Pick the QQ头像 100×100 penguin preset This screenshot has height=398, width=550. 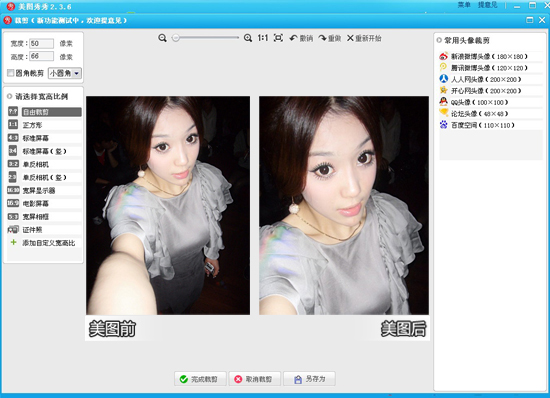pyautogui.click(x=490, y=102)
